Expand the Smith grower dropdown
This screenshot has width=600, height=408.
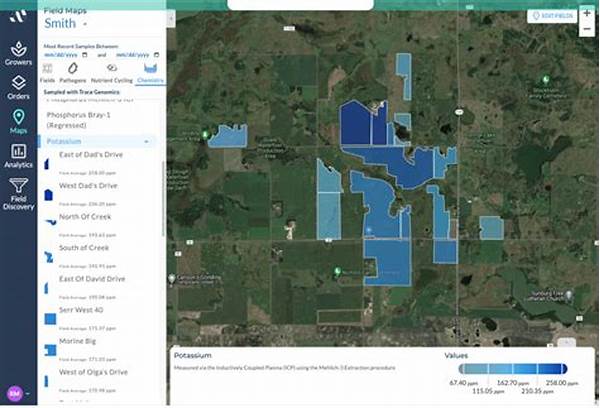pos(85,22)
